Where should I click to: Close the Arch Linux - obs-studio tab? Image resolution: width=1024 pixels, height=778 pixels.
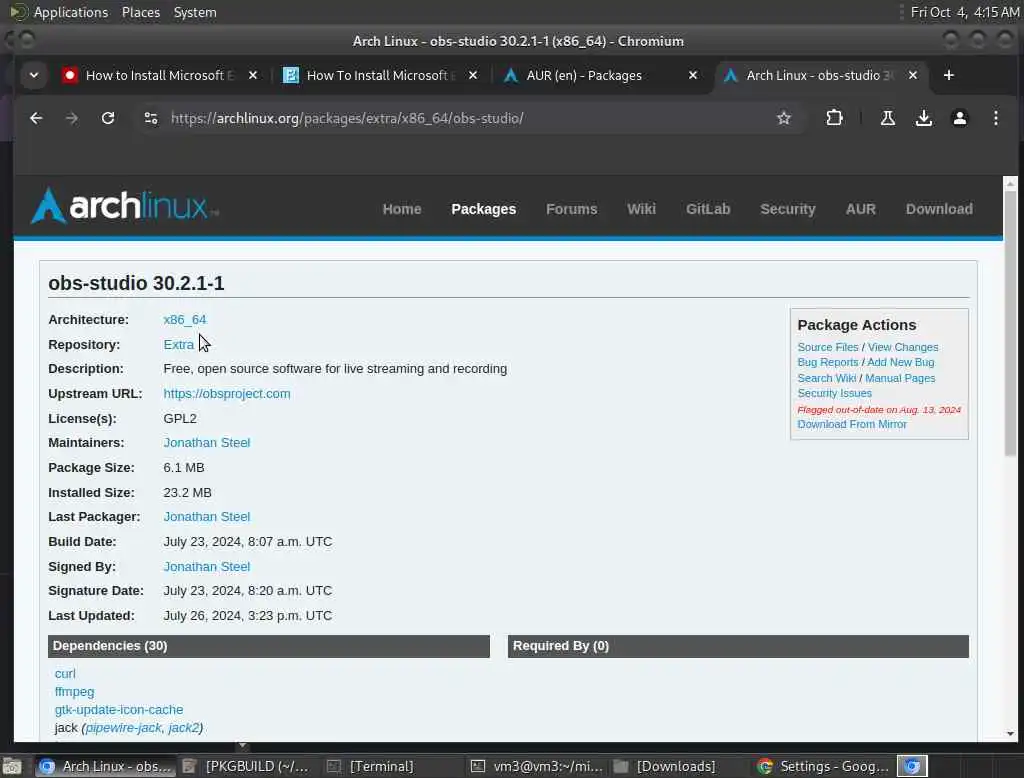(x=913, y=75)
